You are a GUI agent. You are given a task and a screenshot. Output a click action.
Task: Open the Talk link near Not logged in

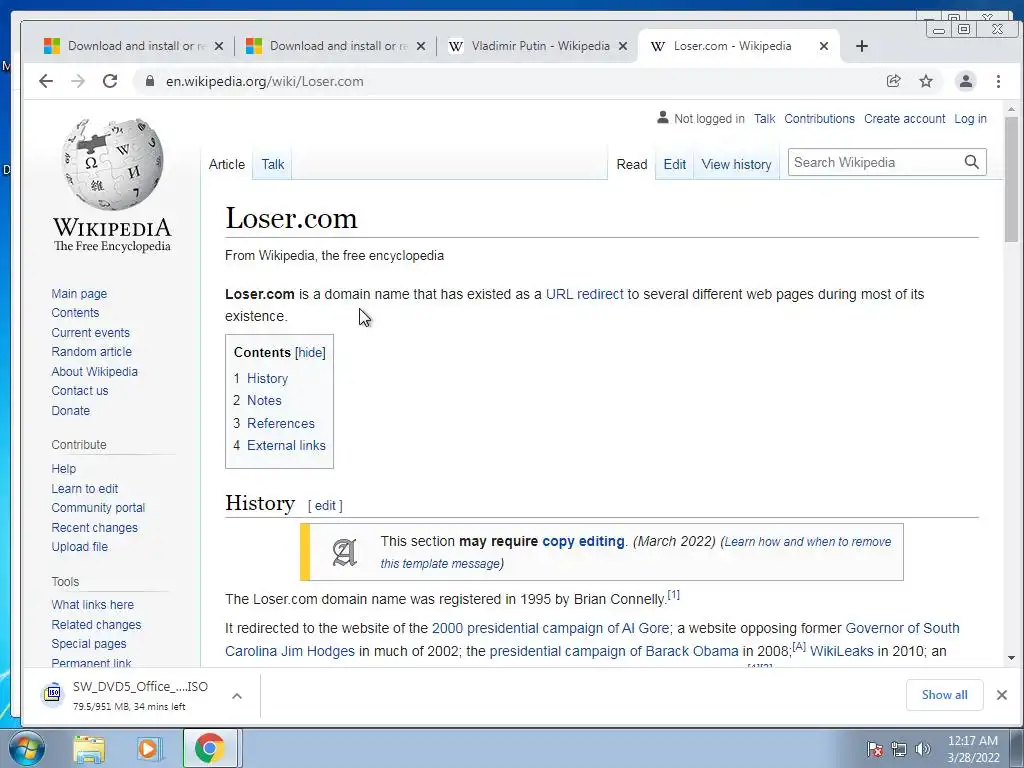[764, 119]
